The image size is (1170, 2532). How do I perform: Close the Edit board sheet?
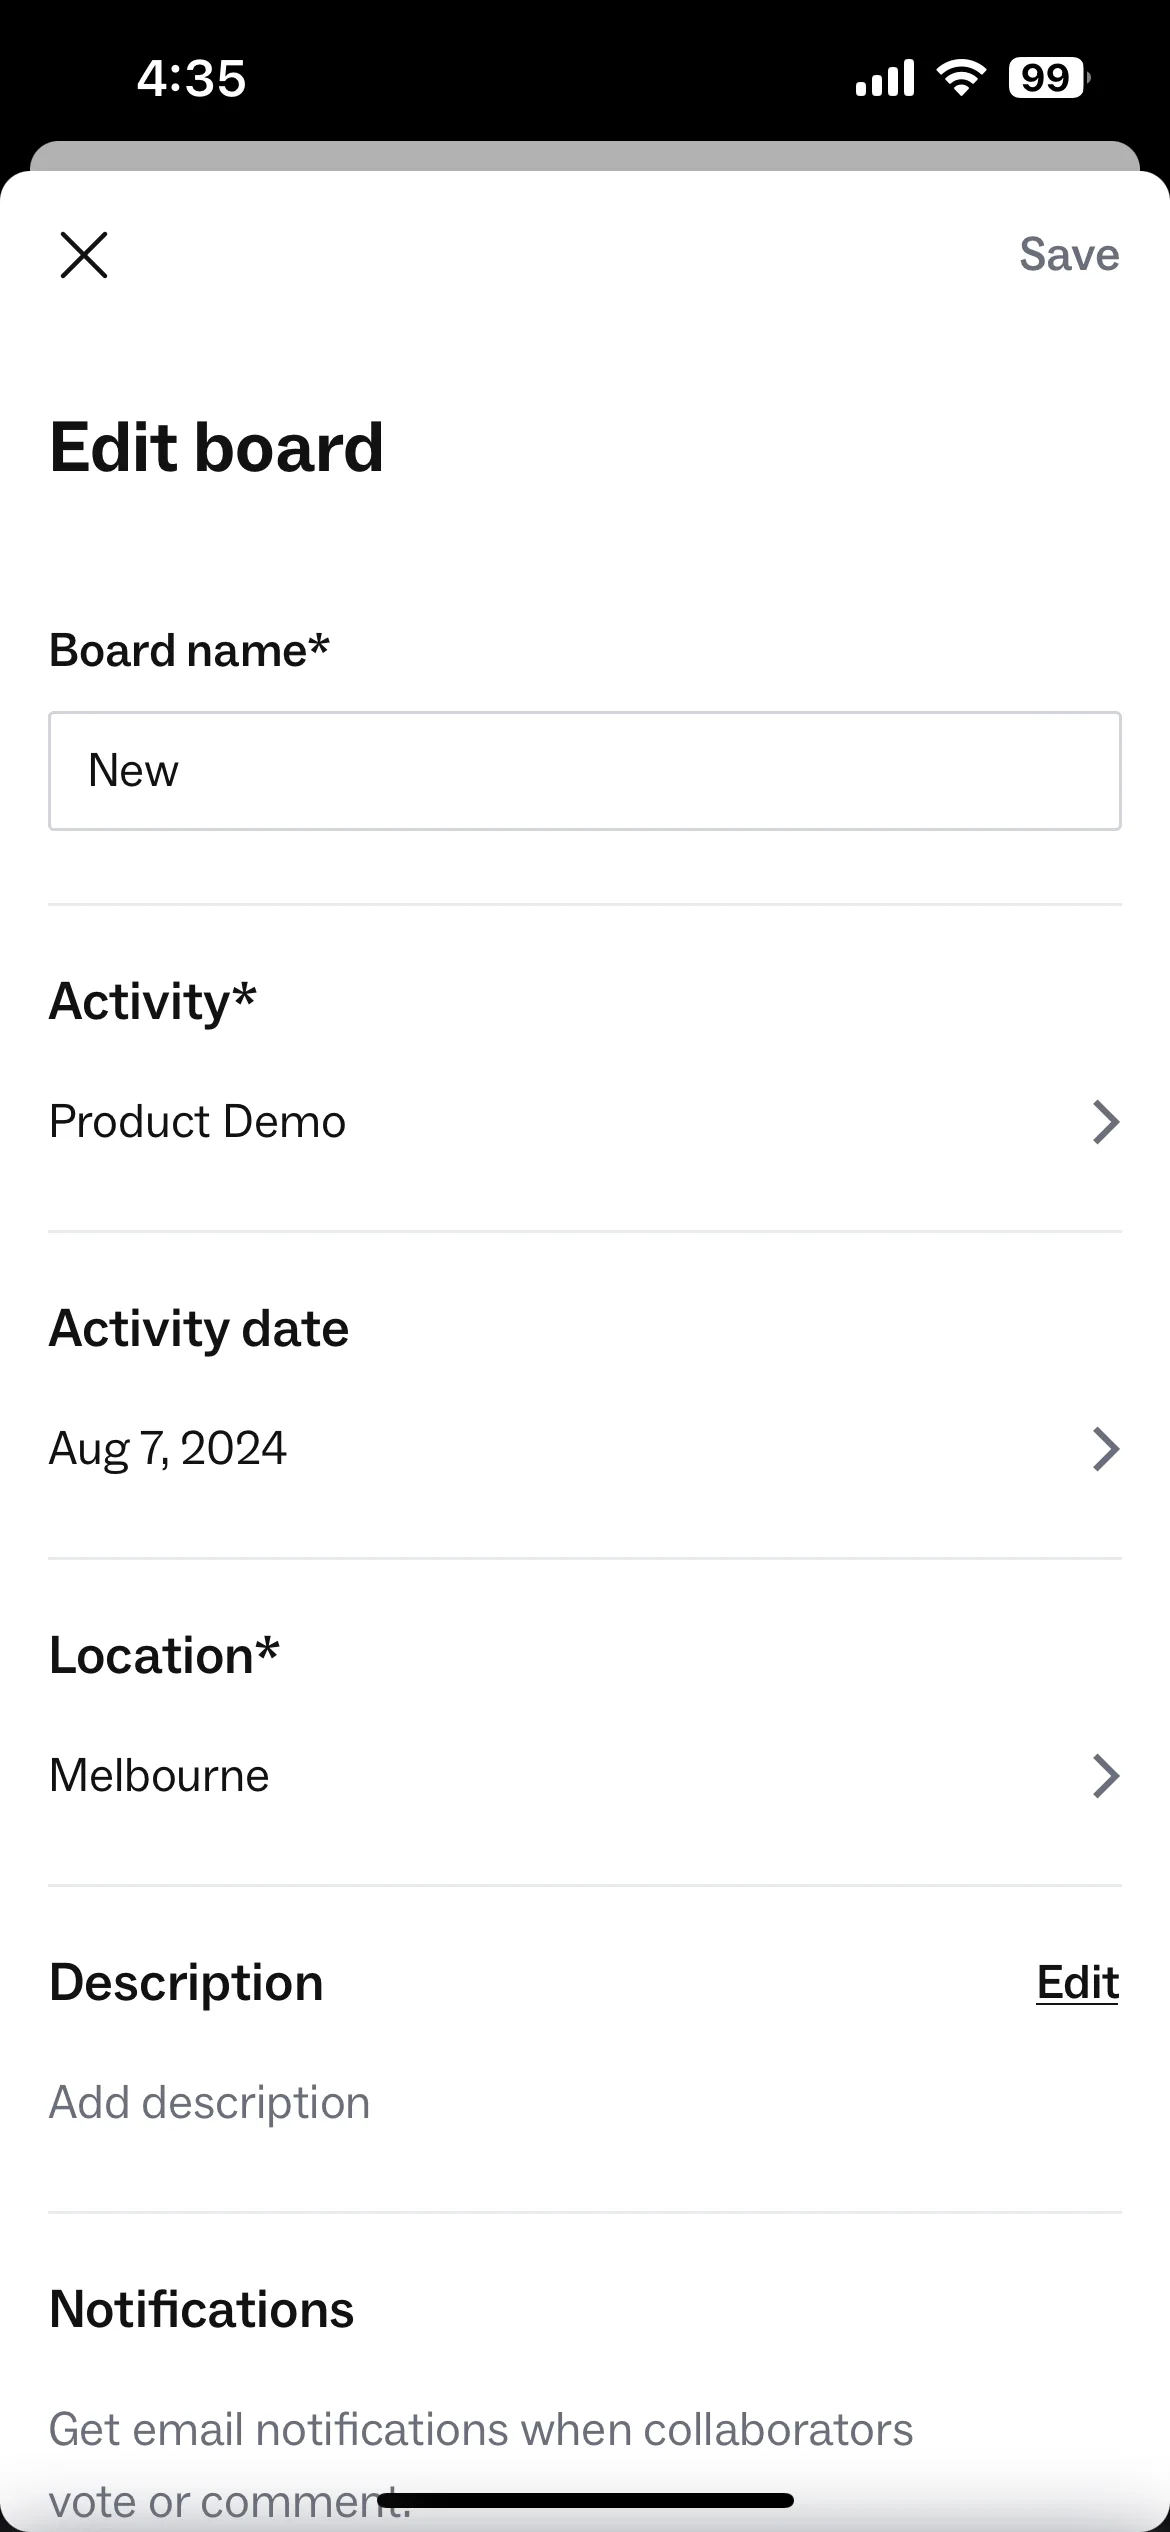point(84,255)
